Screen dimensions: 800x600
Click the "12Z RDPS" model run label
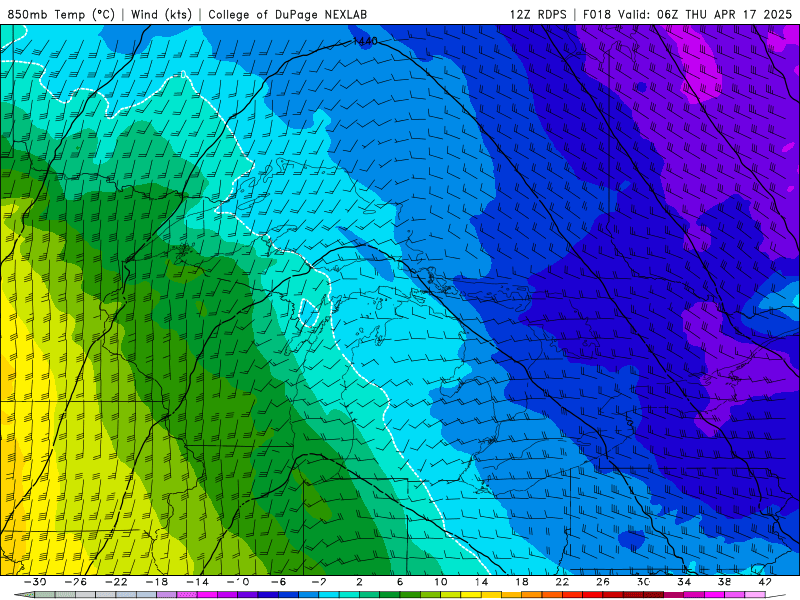pos(538,14)
